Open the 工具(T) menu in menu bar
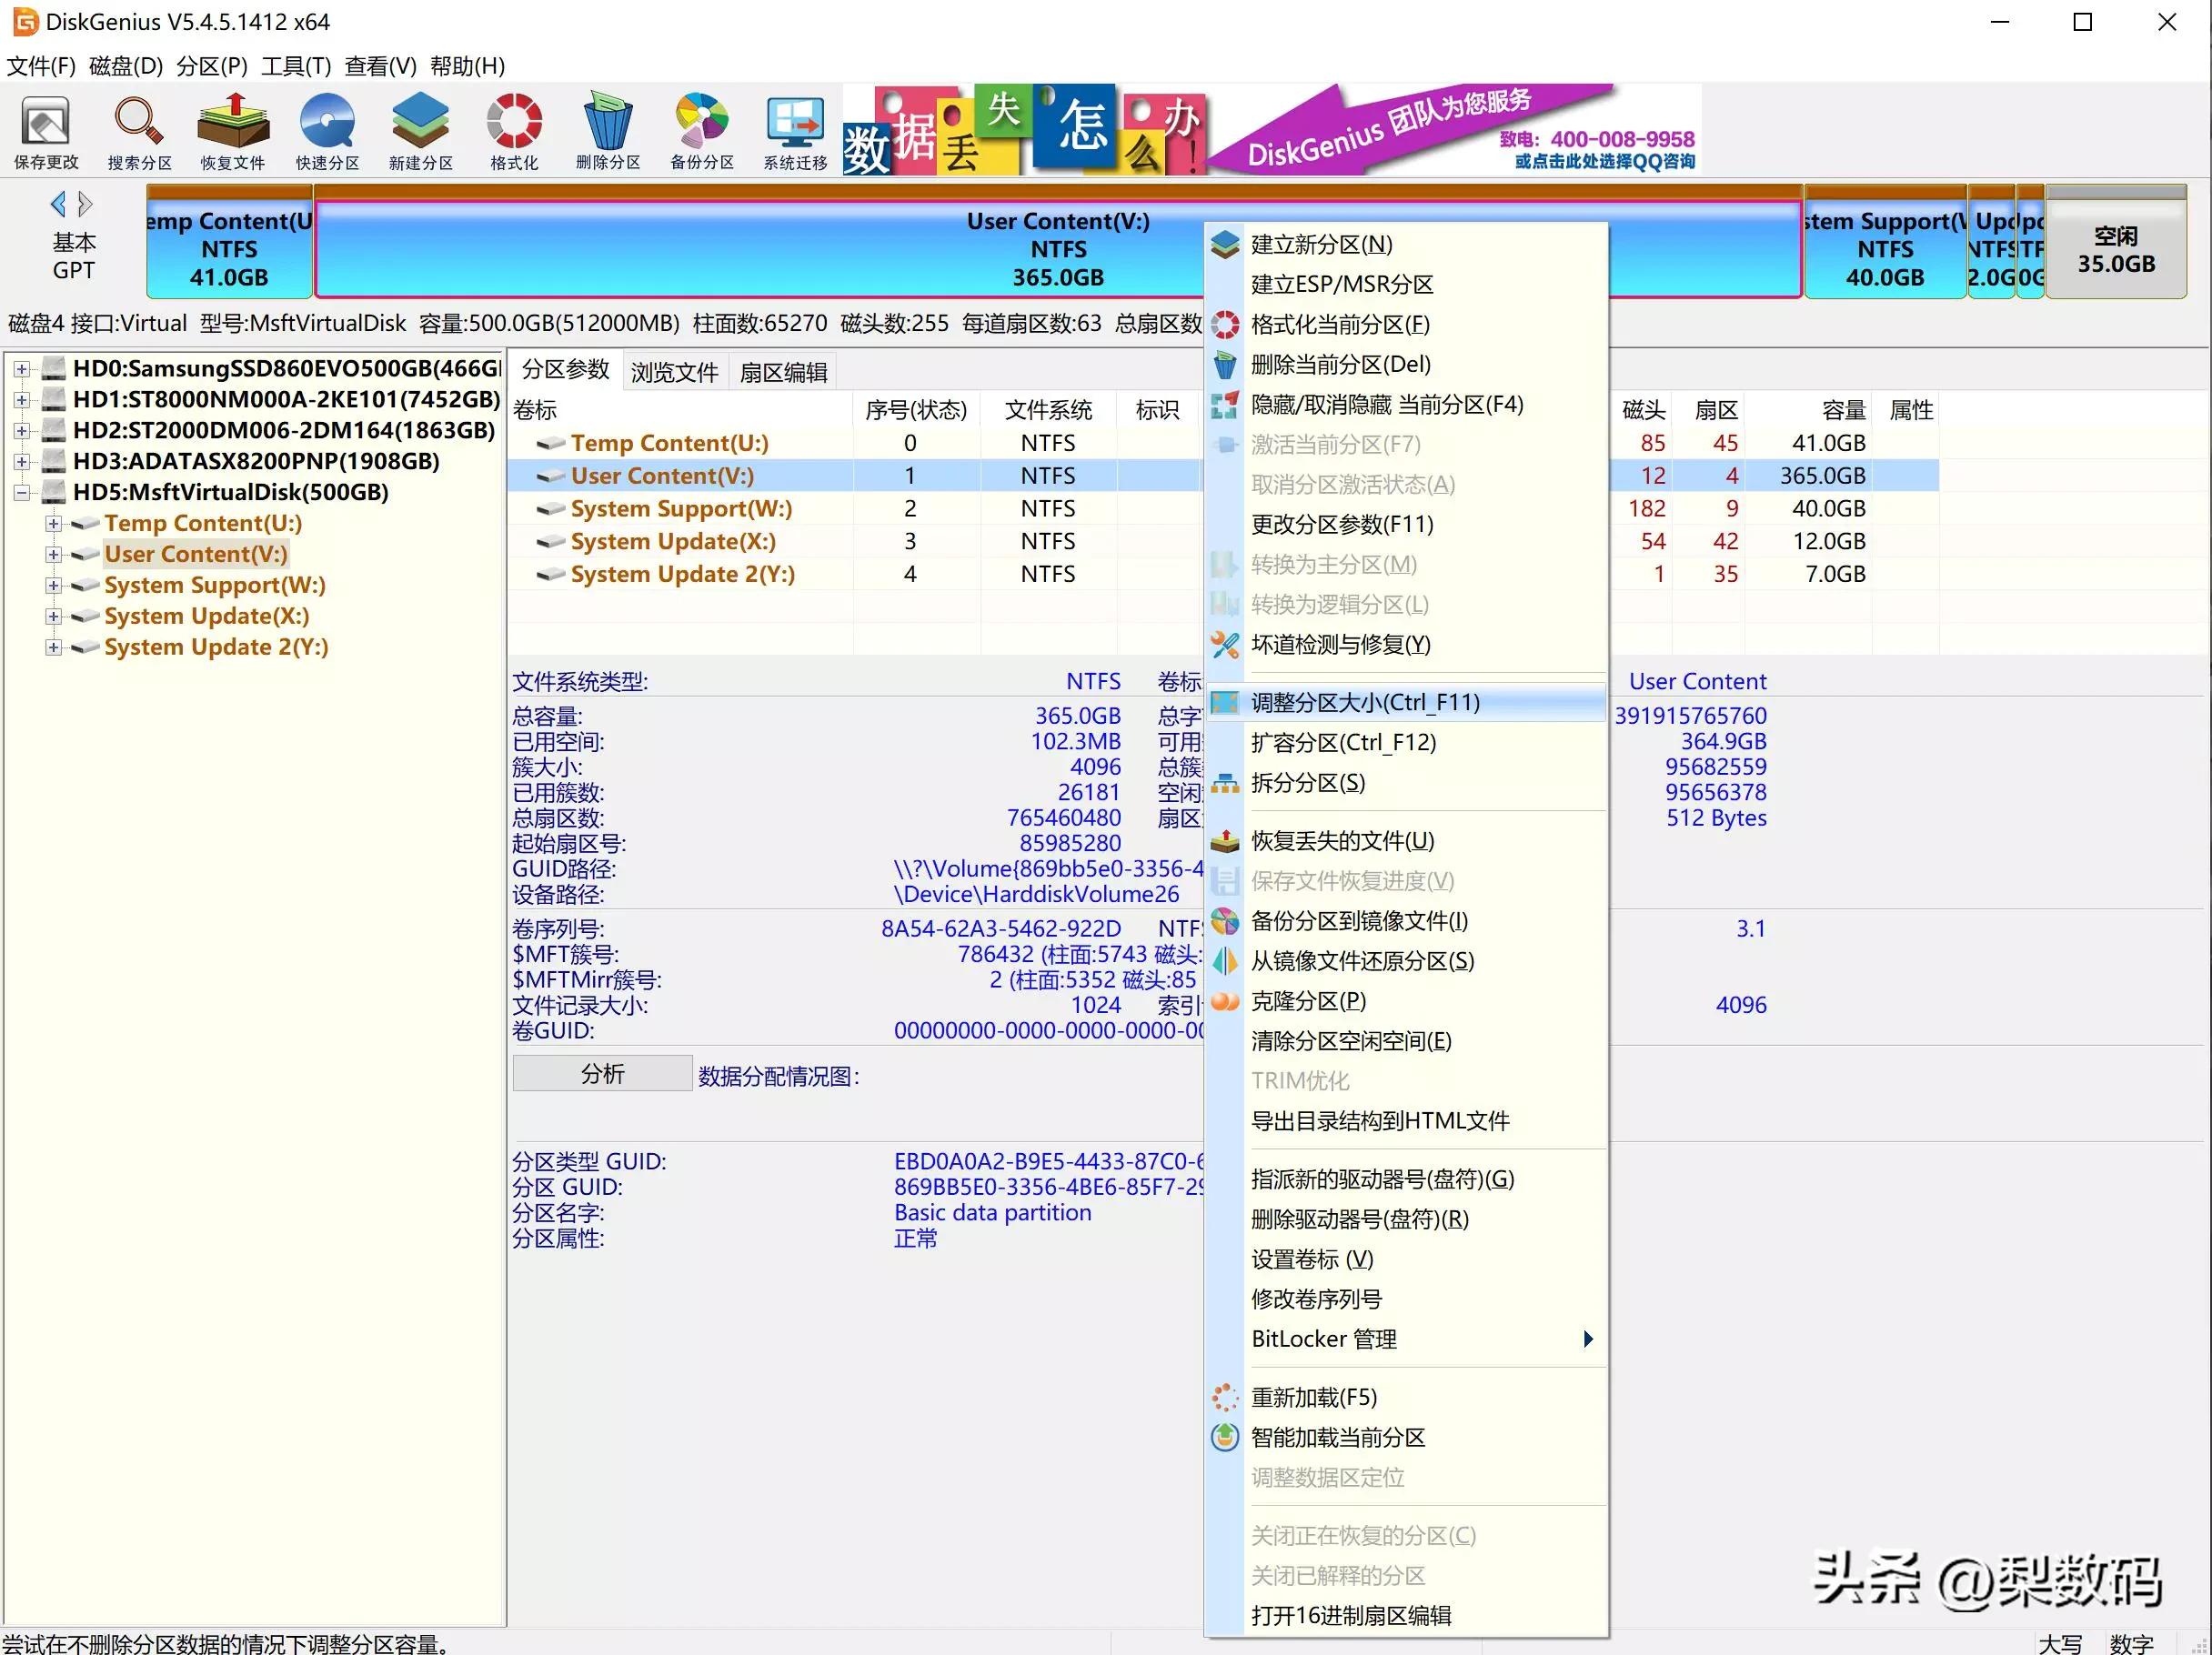2212x1655 pixels. [x=295, y=66]
